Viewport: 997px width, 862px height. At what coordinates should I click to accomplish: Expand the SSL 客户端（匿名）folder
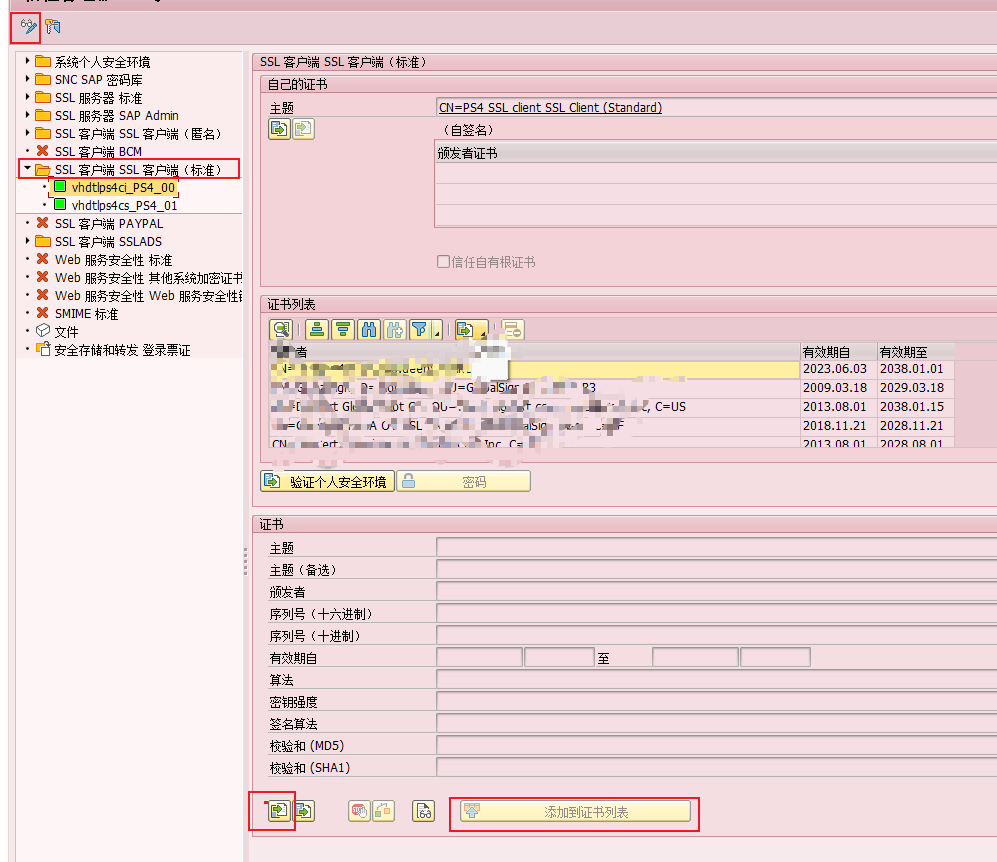(27, 133)
